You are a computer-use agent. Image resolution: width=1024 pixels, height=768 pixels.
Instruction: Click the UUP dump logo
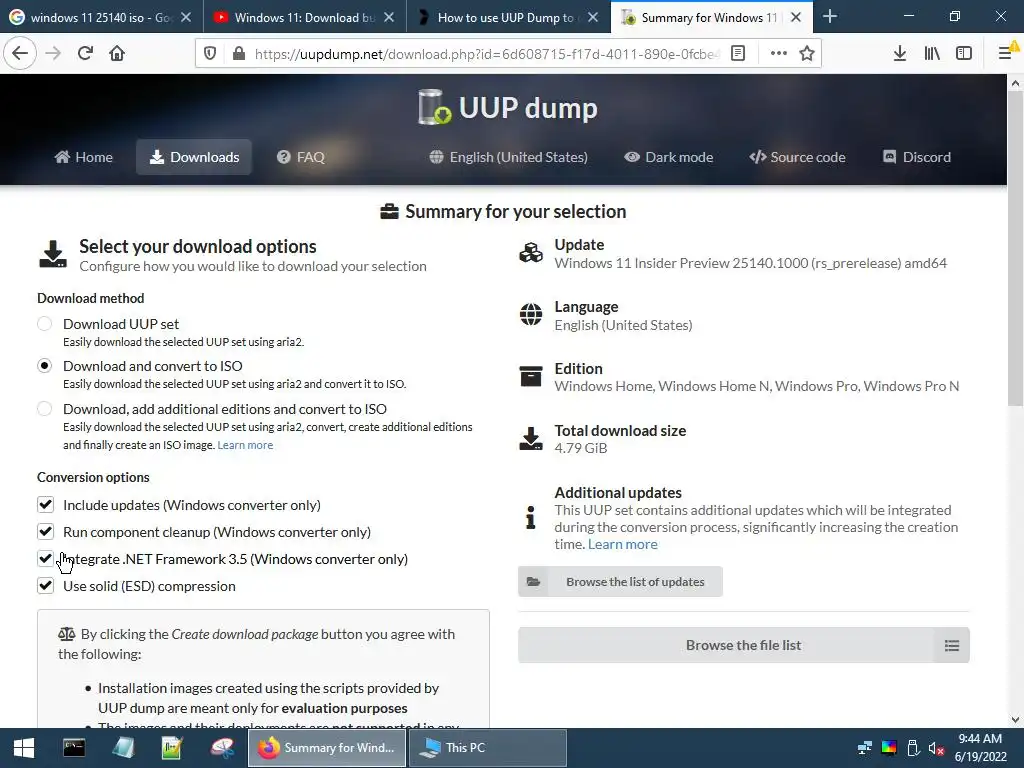pos(507,108)
